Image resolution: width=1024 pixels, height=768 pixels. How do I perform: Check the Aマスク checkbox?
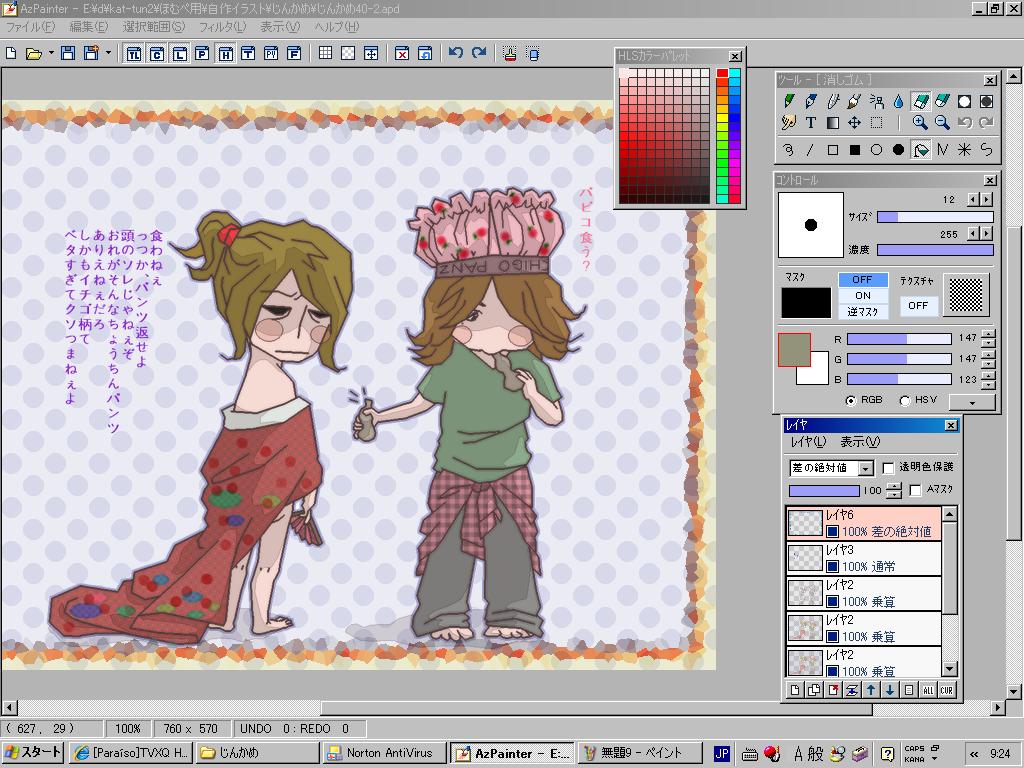click(x=915, y=490)
